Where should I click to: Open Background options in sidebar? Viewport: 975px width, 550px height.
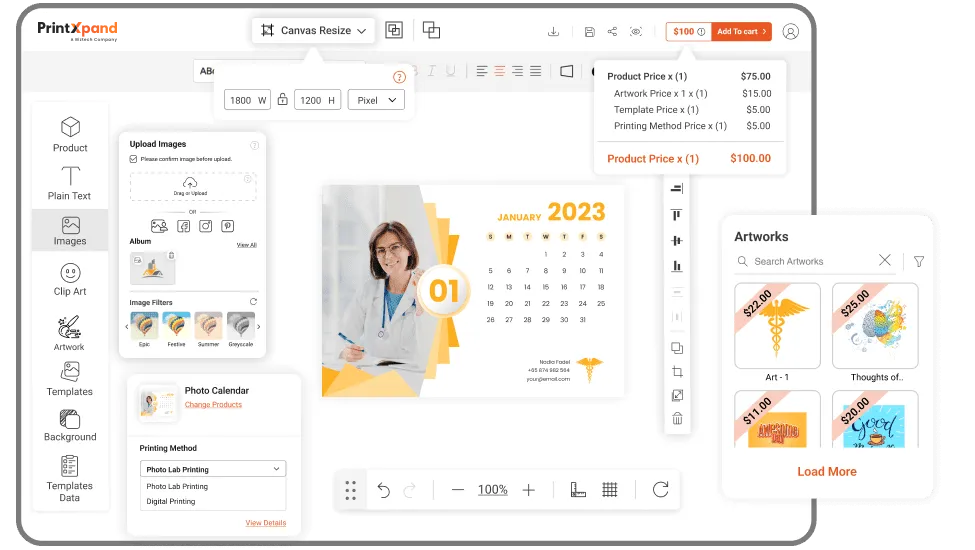coord(70,426)
